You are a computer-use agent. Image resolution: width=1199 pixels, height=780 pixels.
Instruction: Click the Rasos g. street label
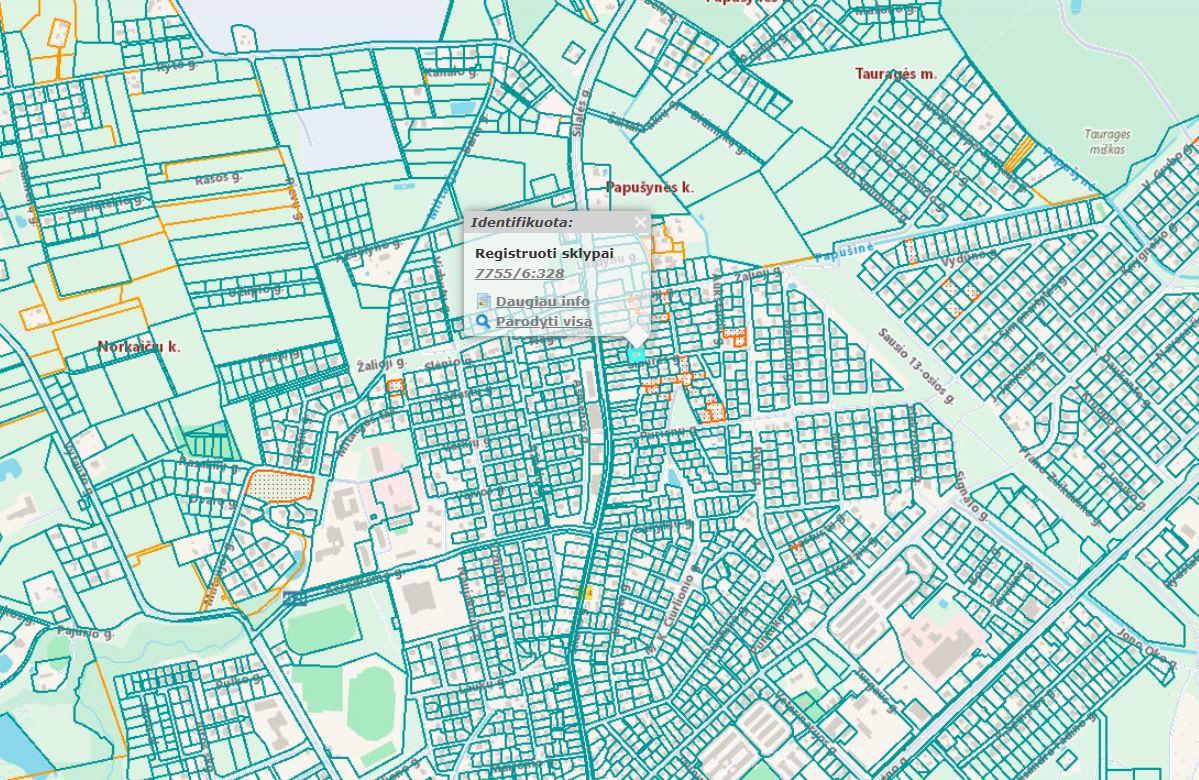(218, 178)
